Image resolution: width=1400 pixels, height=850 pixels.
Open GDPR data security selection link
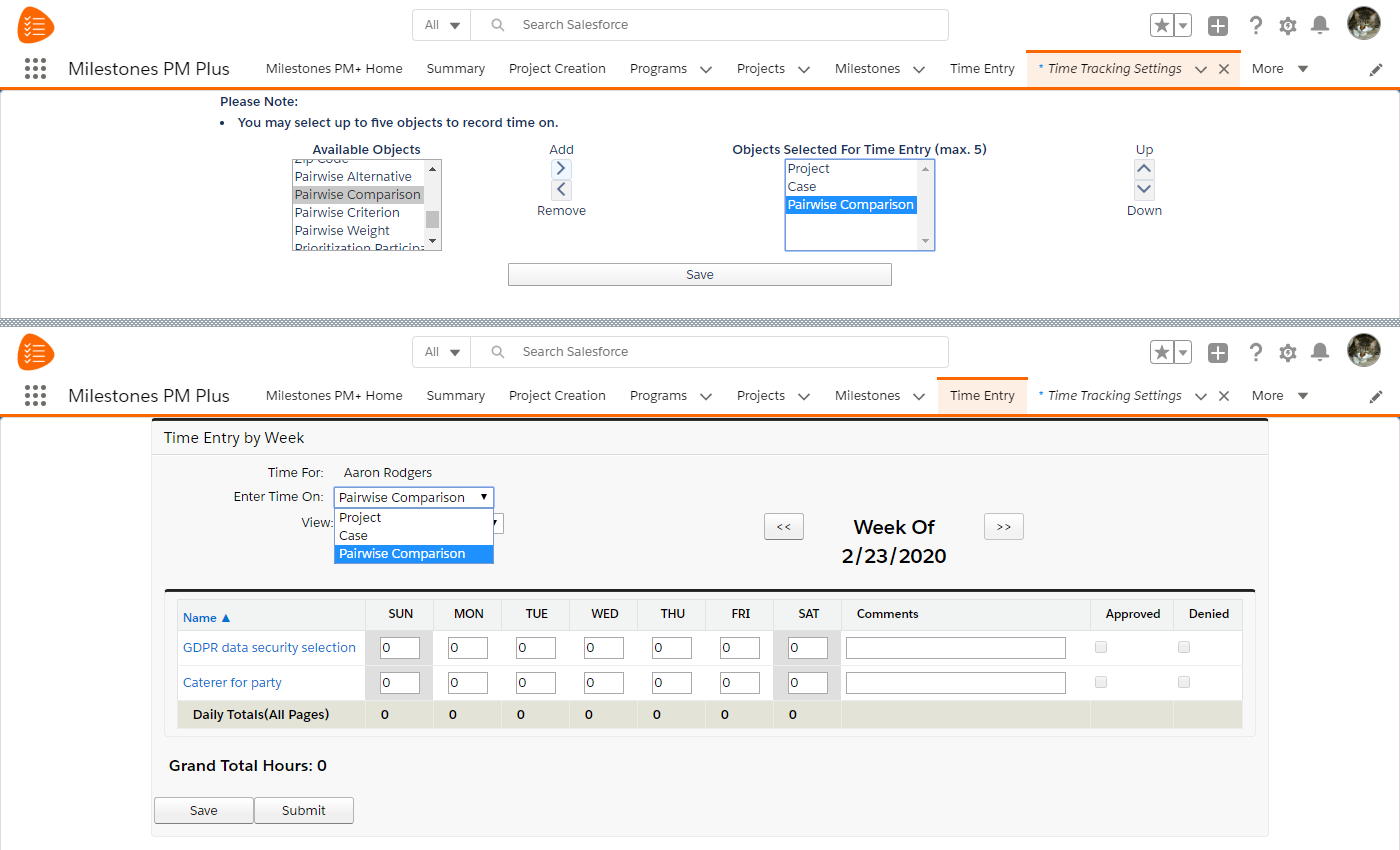[269, 648]
